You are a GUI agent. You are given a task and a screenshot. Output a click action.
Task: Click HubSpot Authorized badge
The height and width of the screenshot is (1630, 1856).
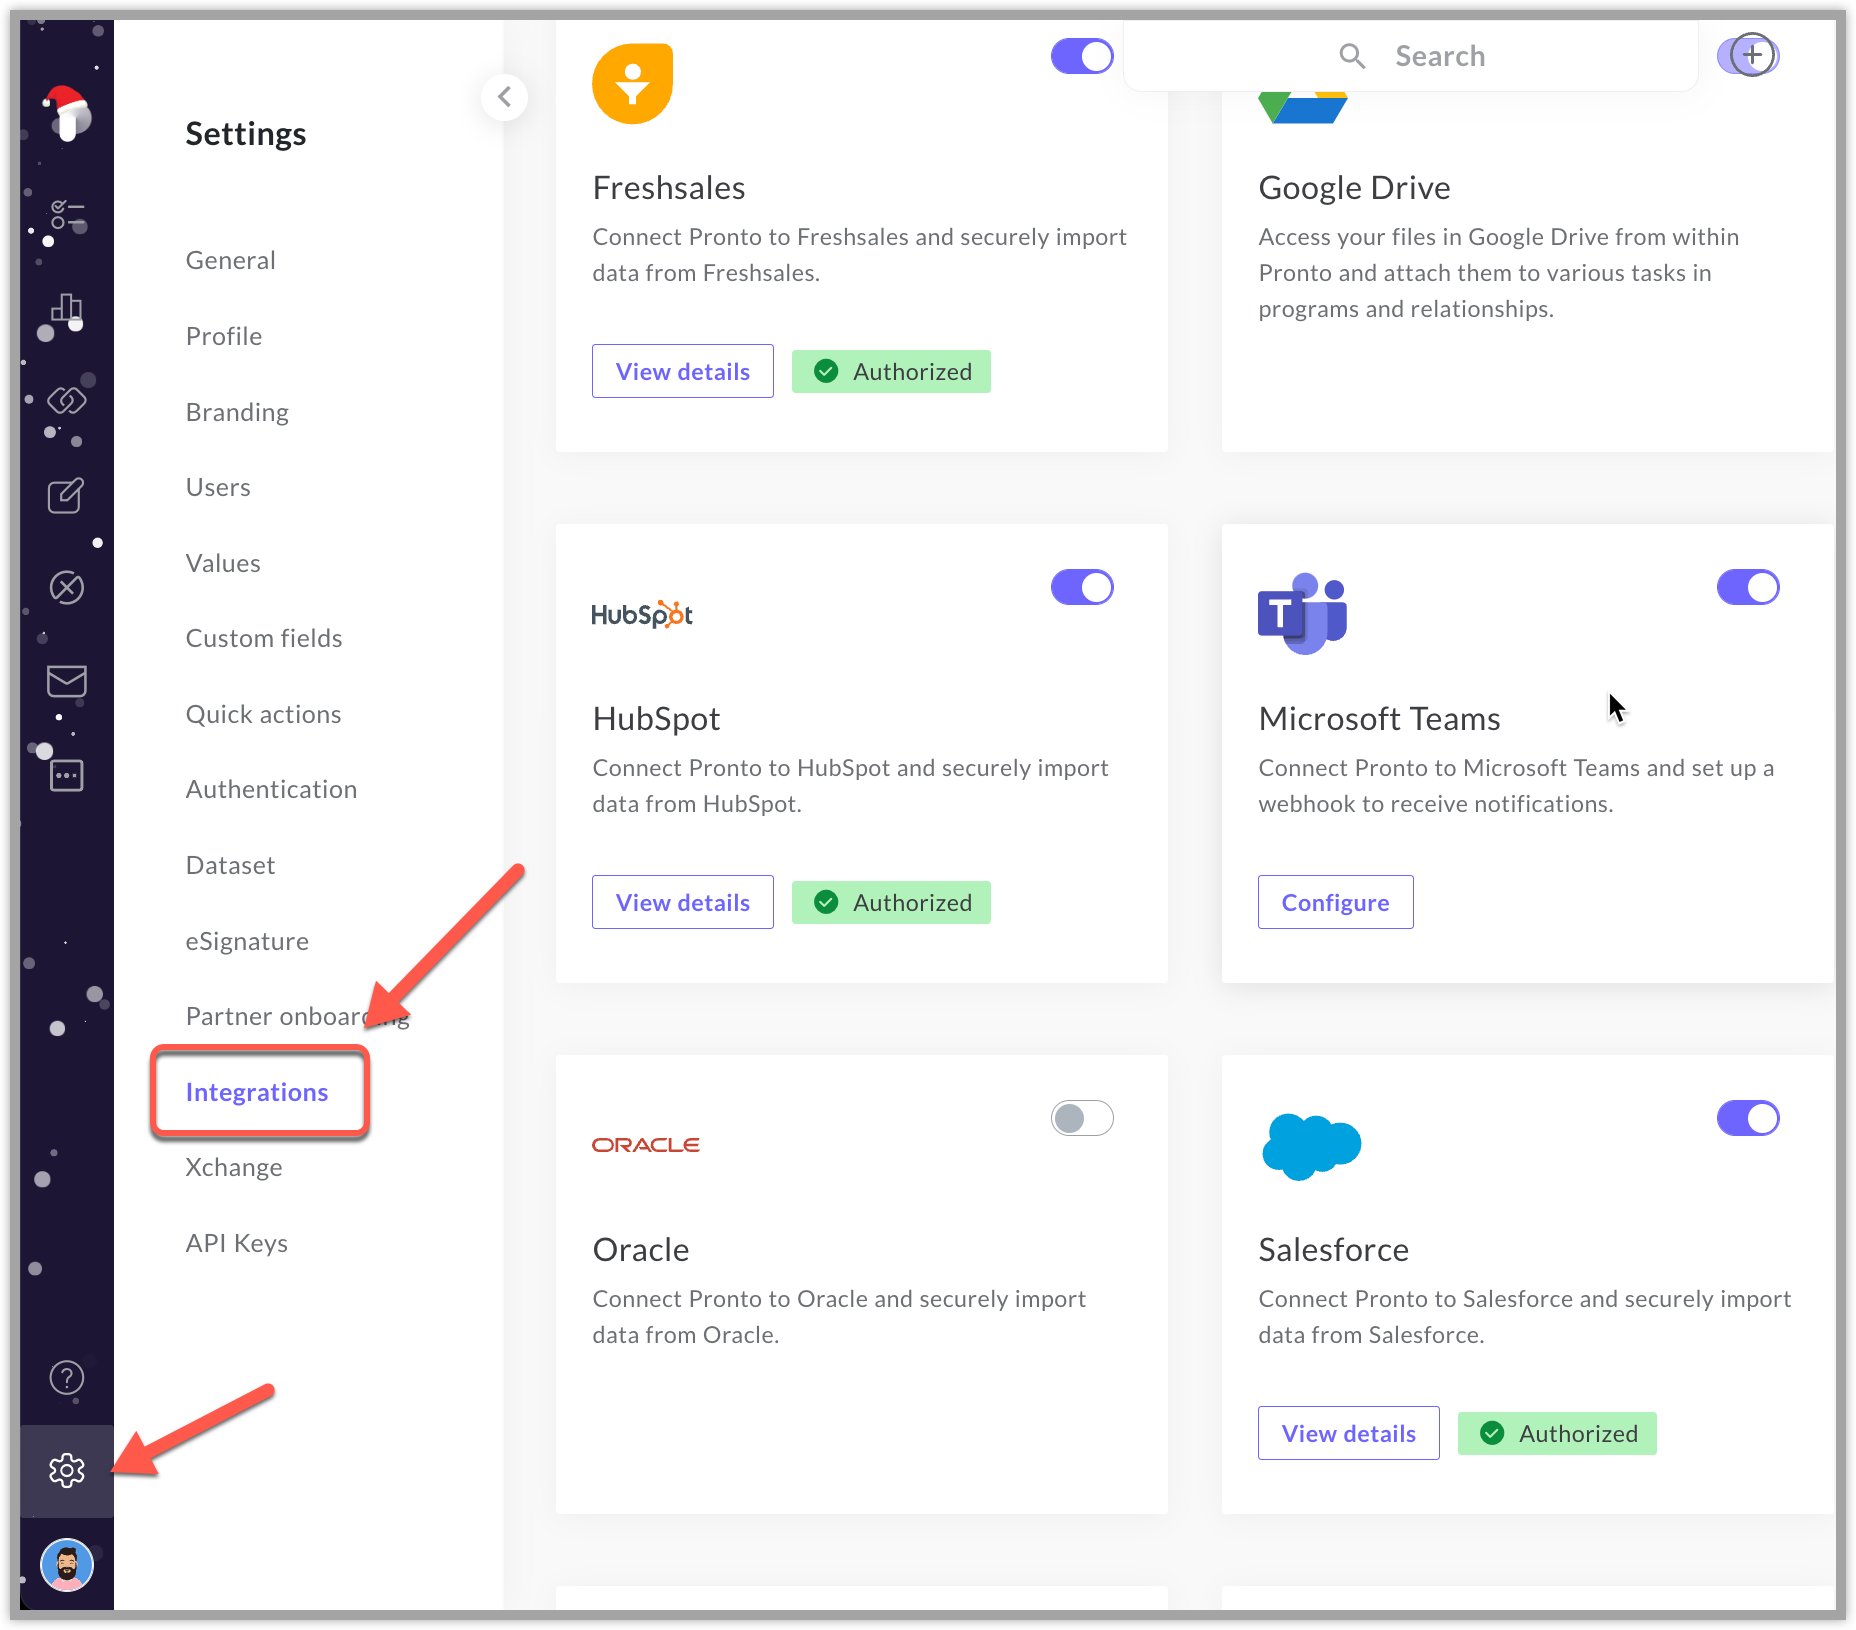[x=891, y=902]
